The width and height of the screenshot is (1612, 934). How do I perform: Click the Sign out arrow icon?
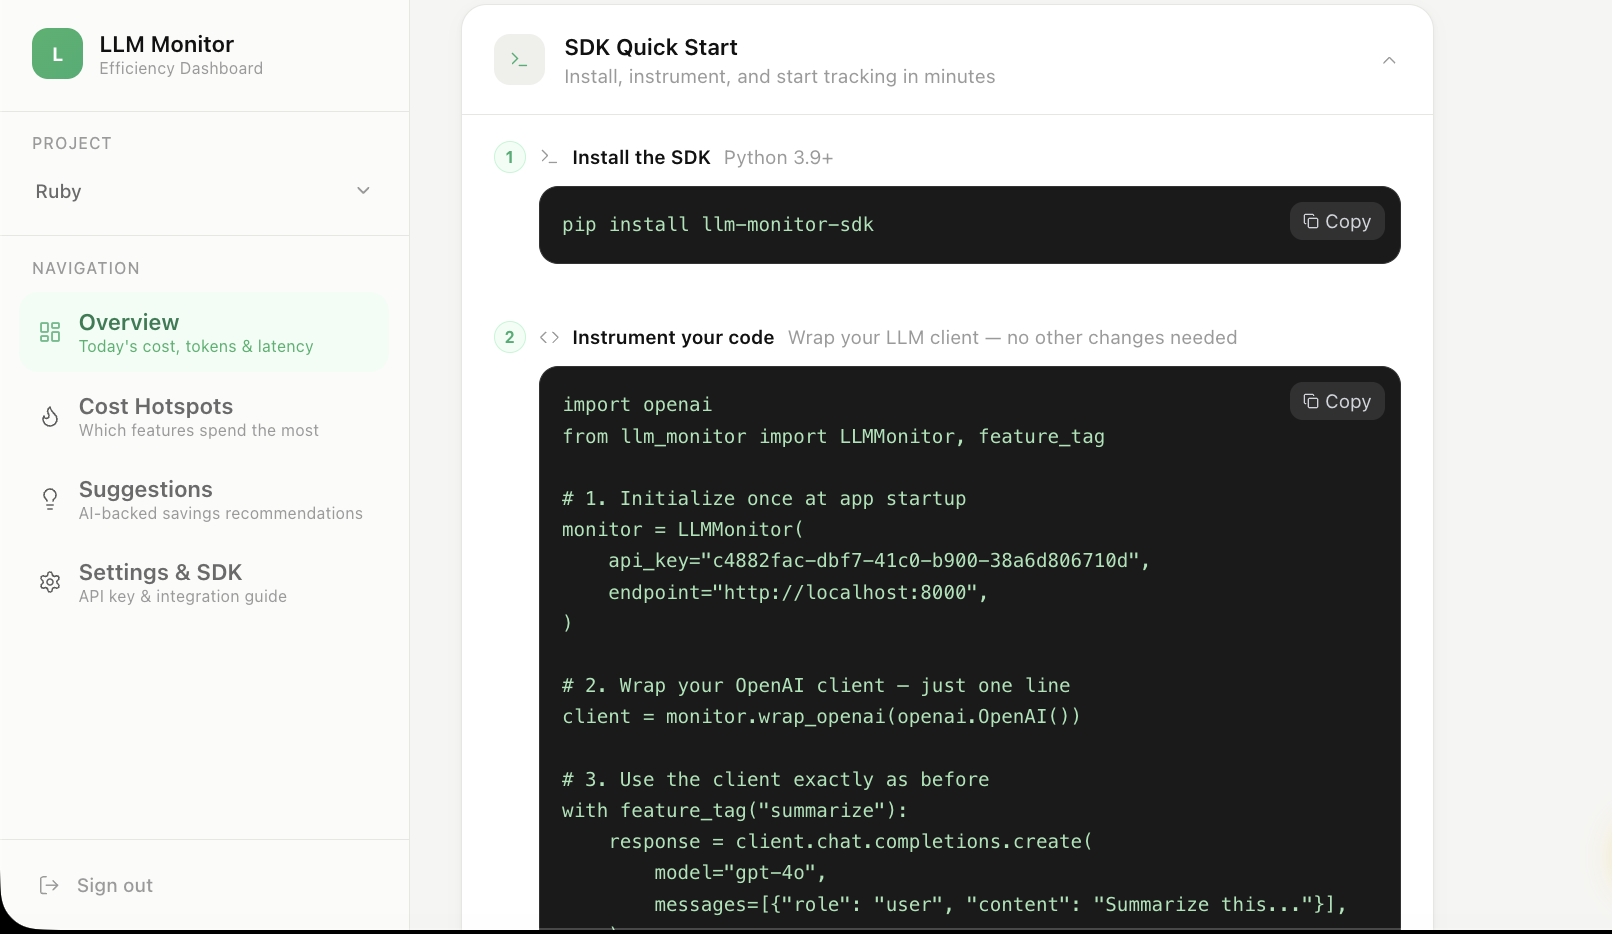49,885
